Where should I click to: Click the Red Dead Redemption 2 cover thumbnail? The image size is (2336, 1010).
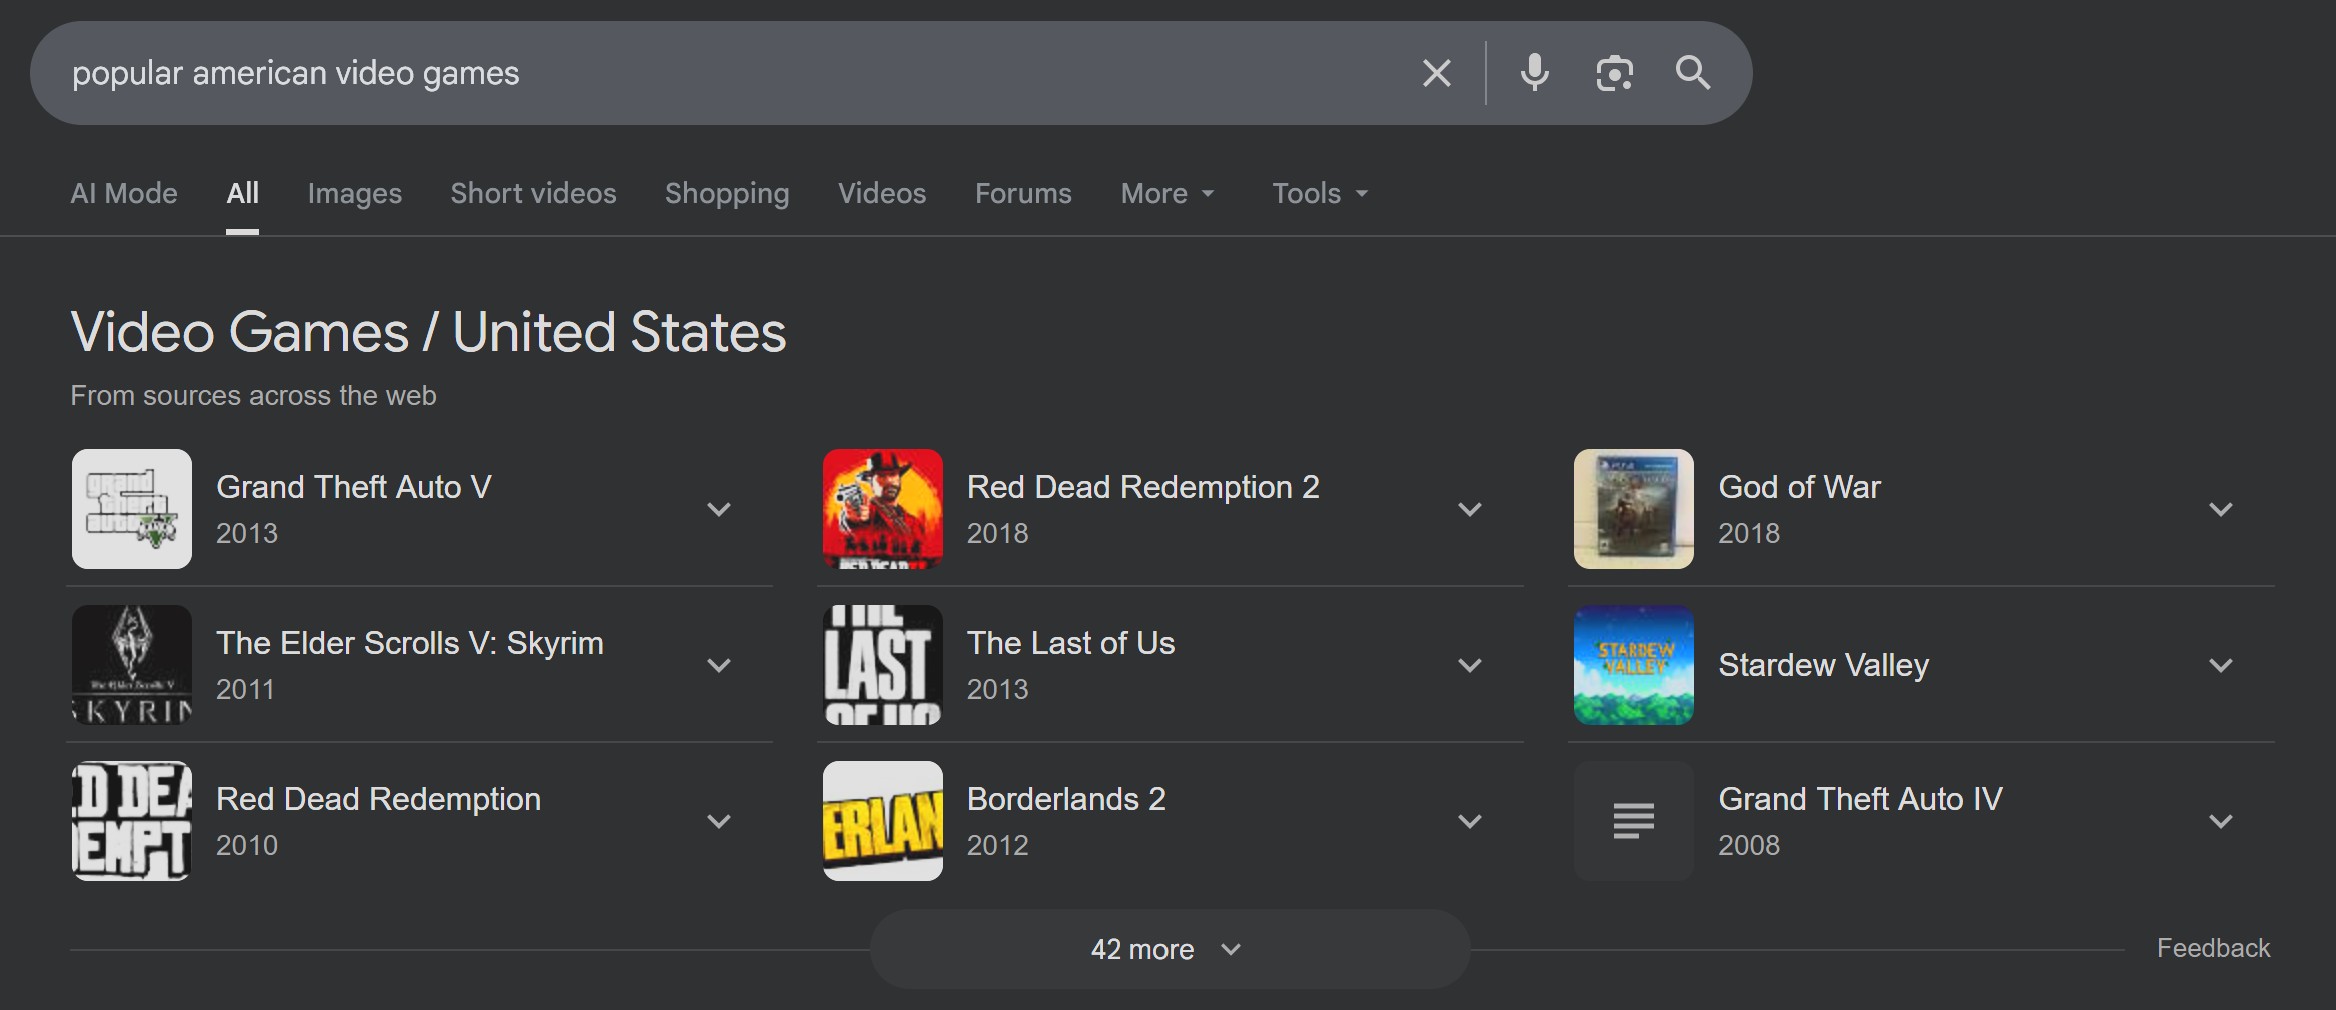point(883,509)
